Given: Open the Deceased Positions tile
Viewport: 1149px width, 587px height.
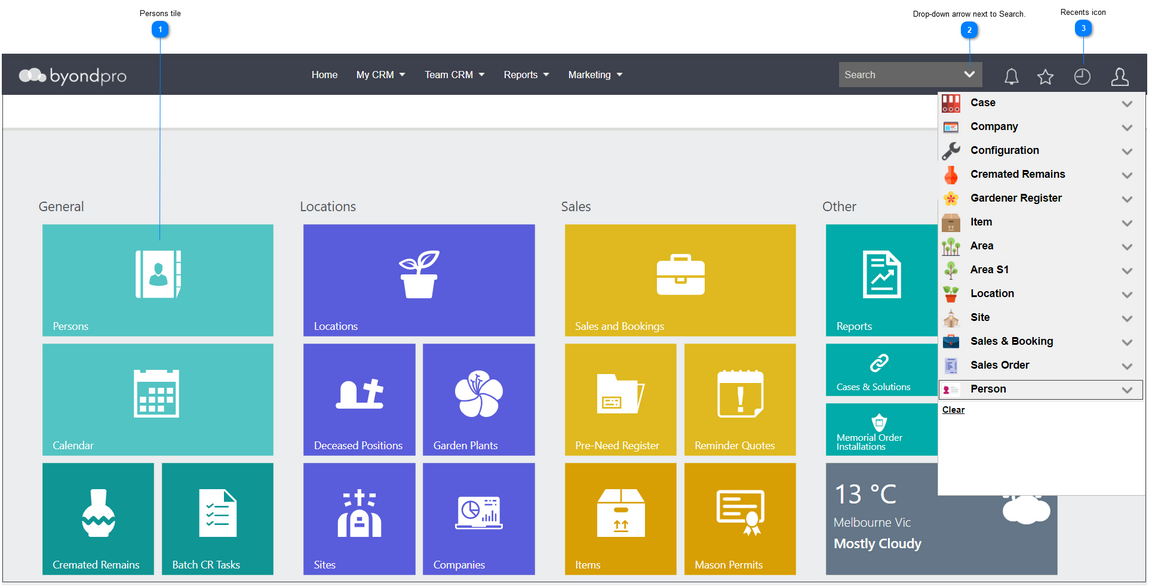Looking at the screenshot, I should pyautogui.click(x=359, y=399).
